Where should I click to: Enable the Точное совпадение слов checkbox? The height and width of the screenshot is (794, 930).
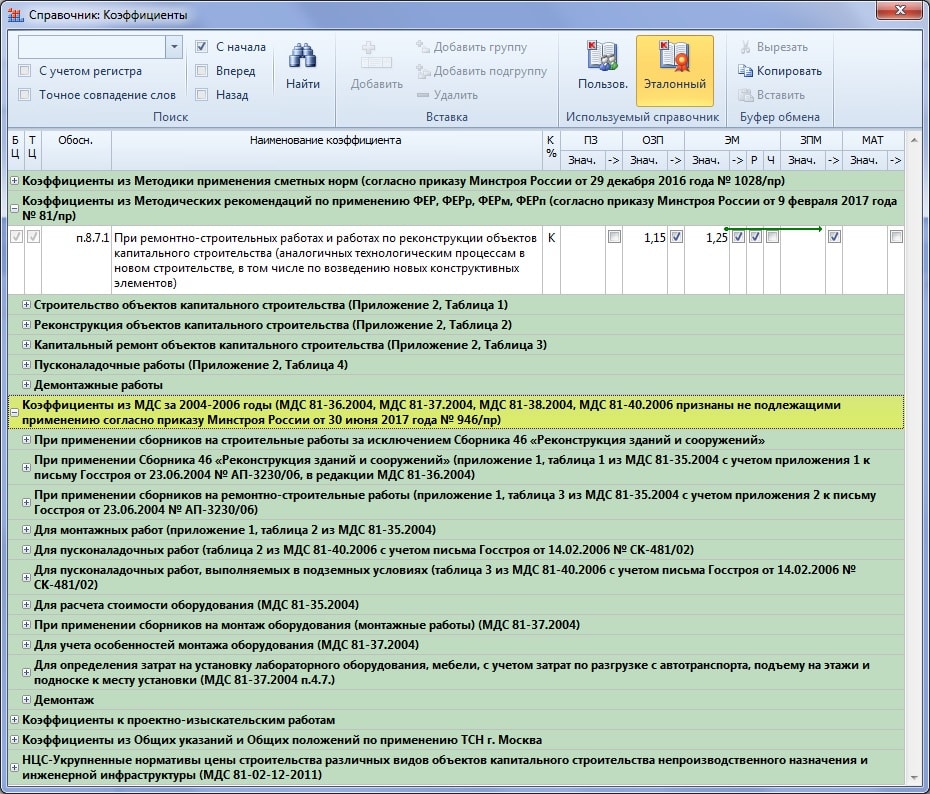[25, 95]
